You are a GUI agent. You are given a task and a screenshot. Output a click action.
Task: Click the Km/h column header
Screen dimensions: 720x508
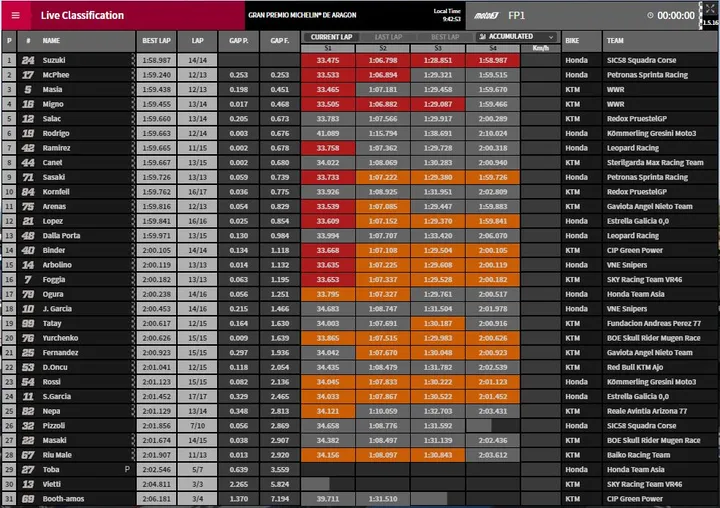coord(540,48)
